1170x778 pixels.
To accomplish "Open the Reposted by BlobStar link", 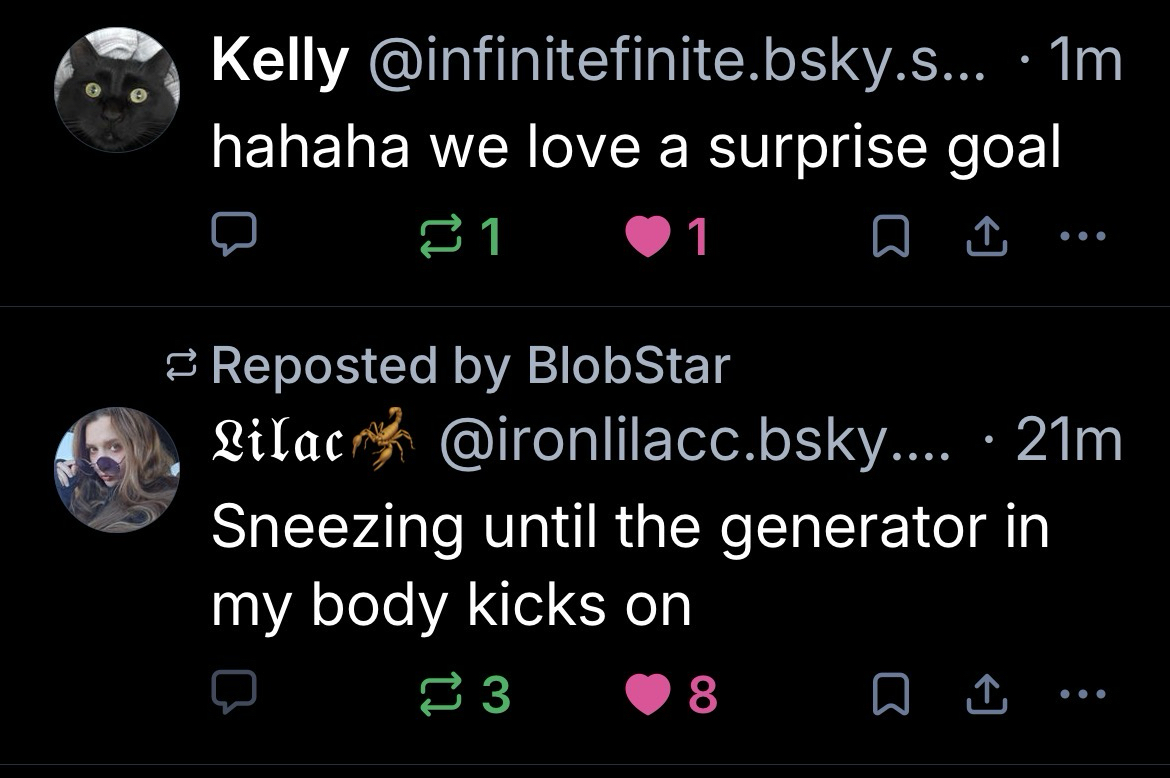I will 470,365.
